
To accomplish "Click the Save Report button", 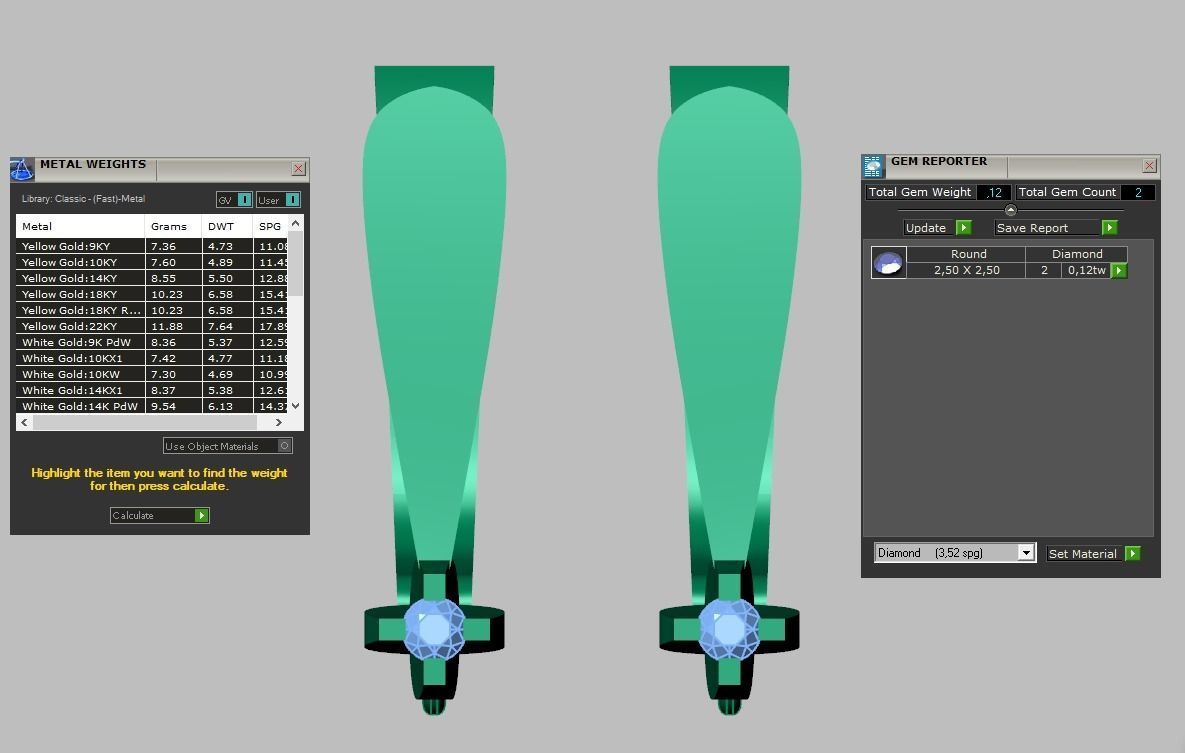I will [1056, 228].
